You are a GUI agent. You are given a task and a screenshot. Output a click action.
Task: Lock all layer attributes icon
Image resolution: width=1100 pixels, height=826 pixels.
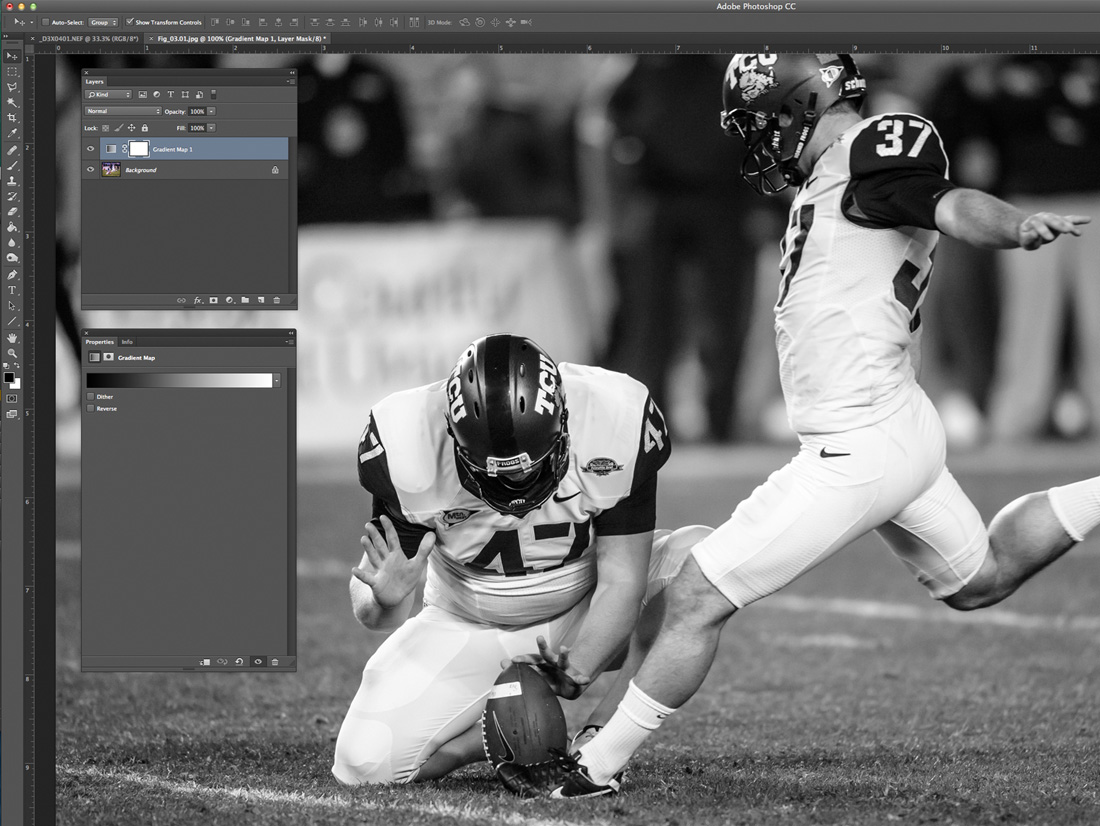145,128
